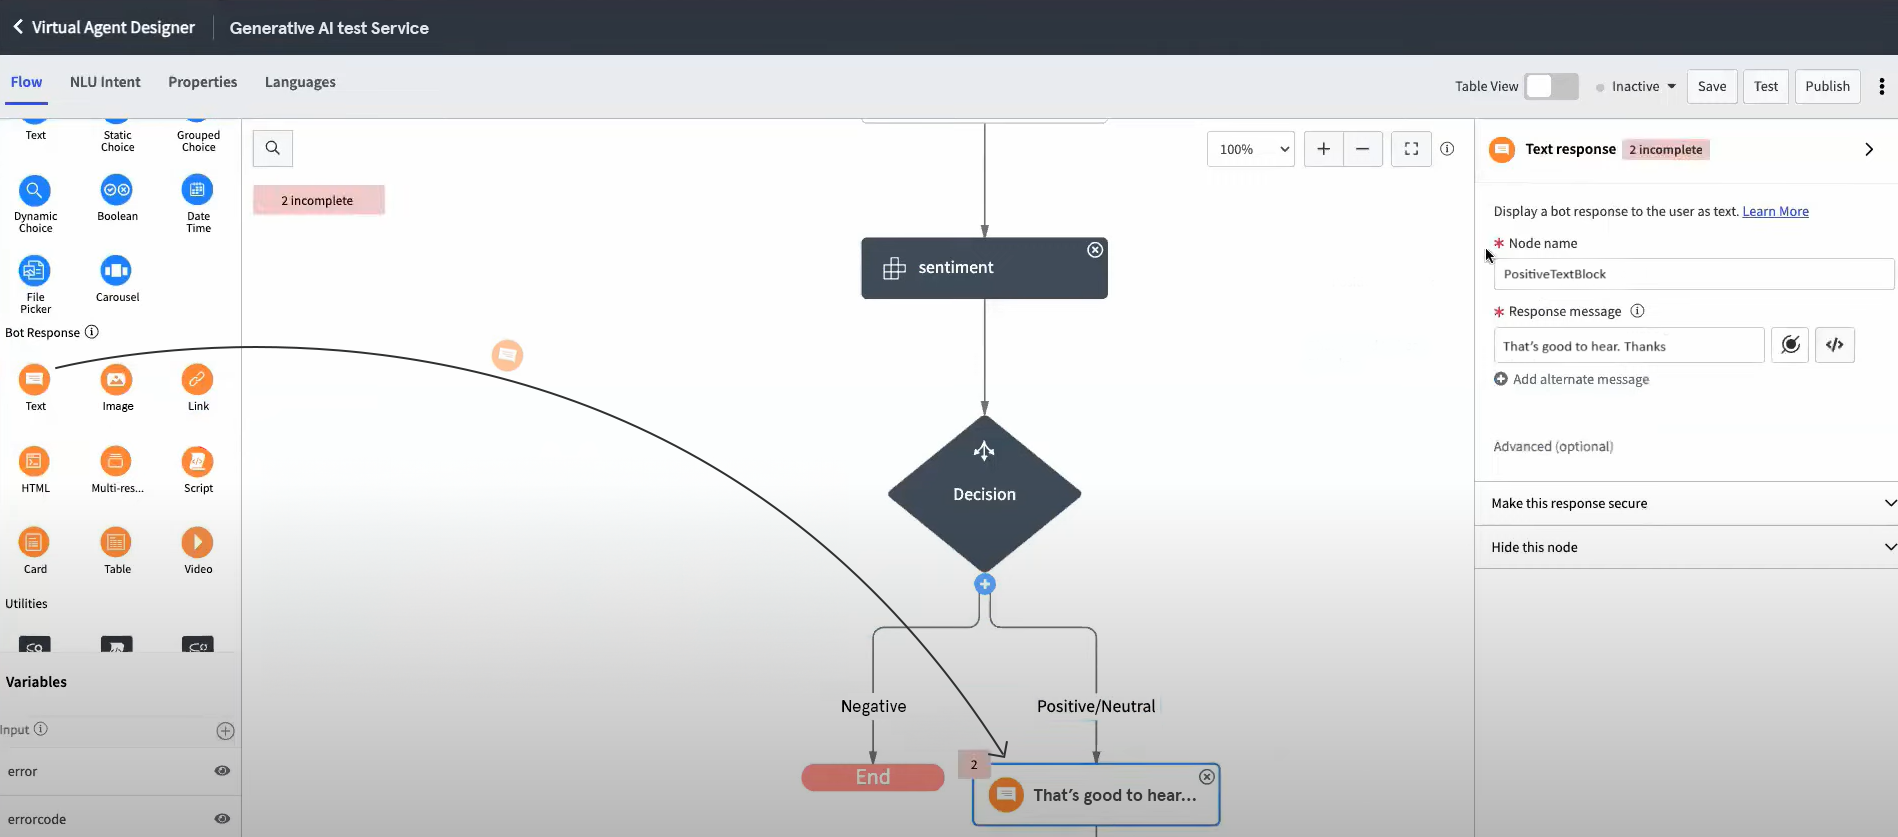
Task: Zoom in on the flow canvas
Action: [1323, 149]
